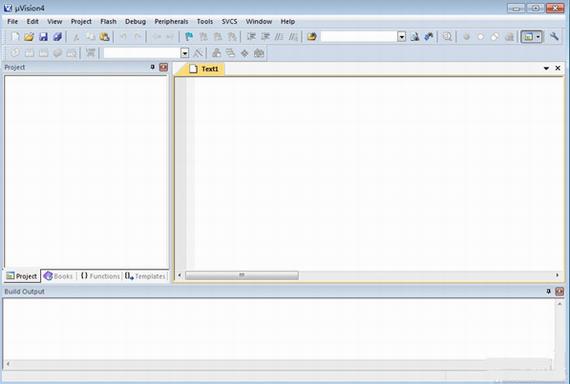
Task: Click the Find in Files folder icon
Action: (x=312, y=37)
